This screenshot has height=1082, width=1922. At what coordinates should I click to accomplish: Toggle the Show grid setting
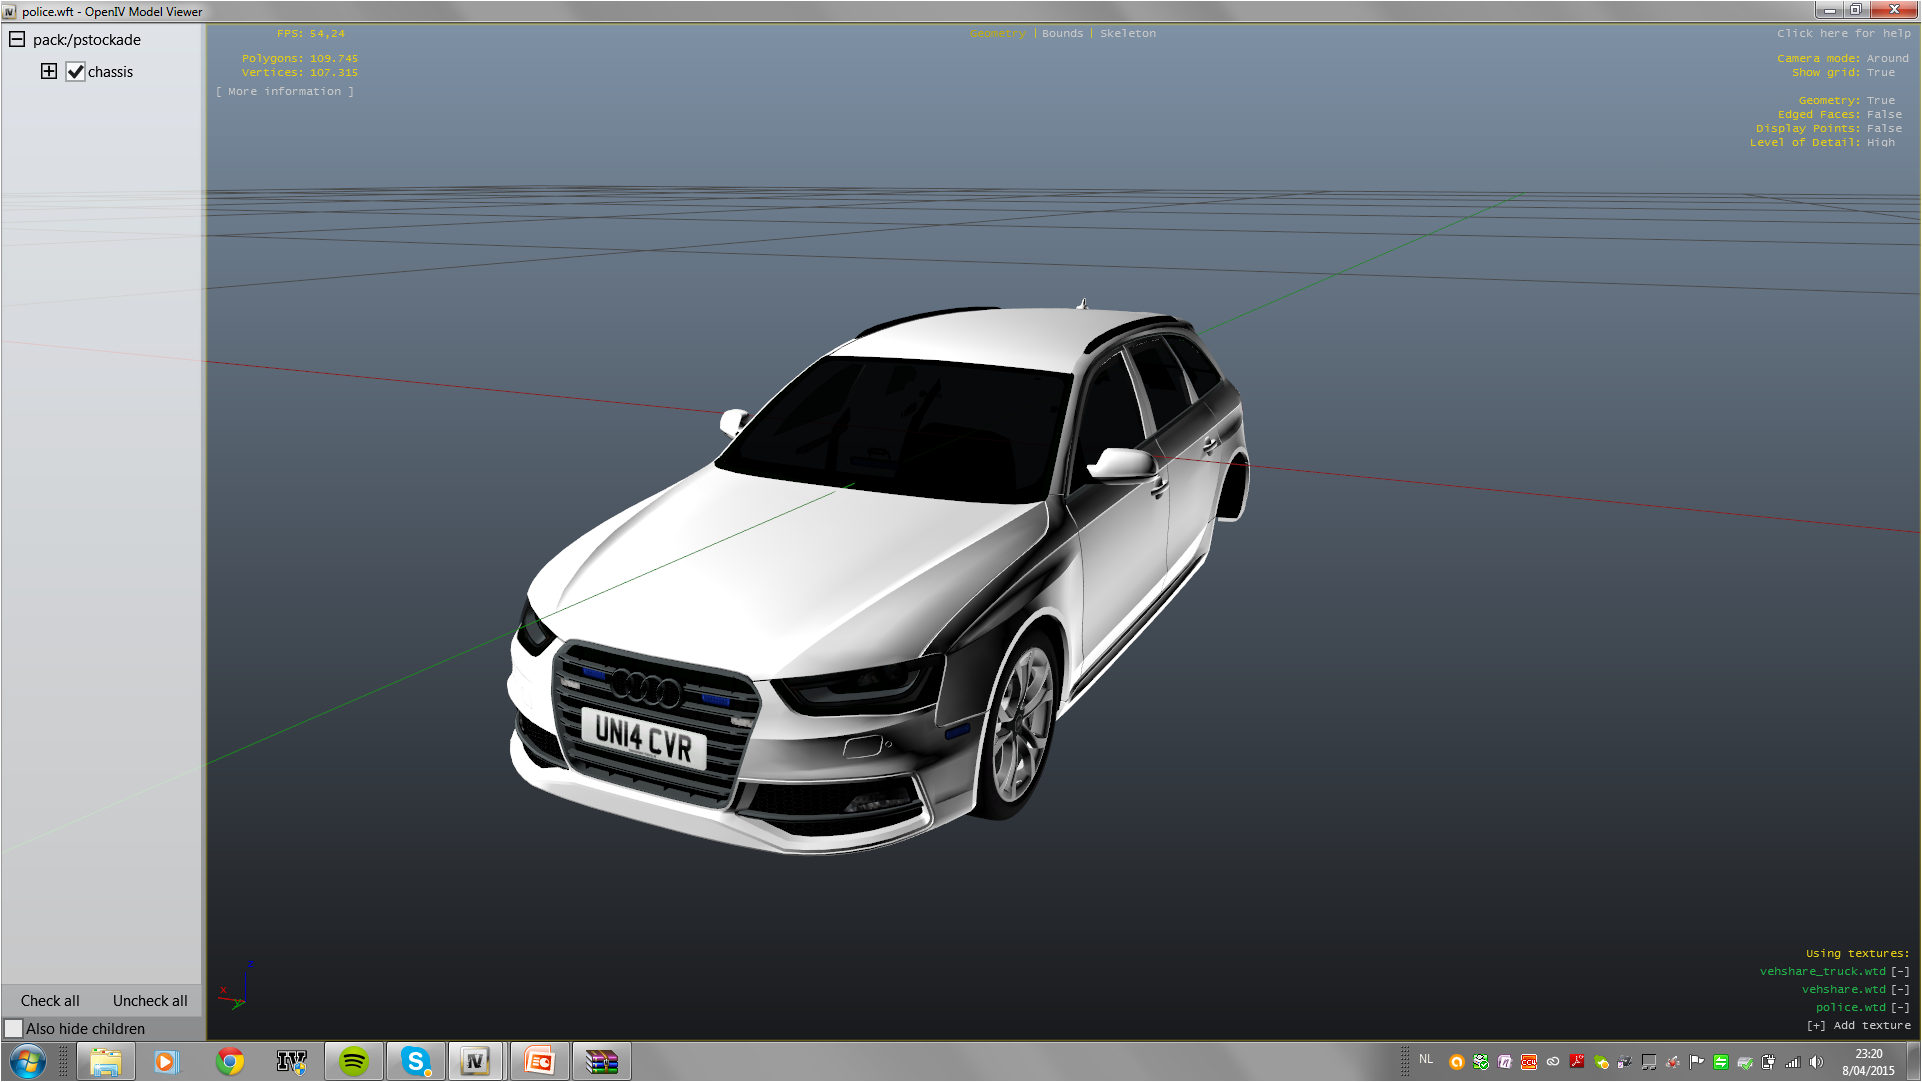click(1843, 72)
